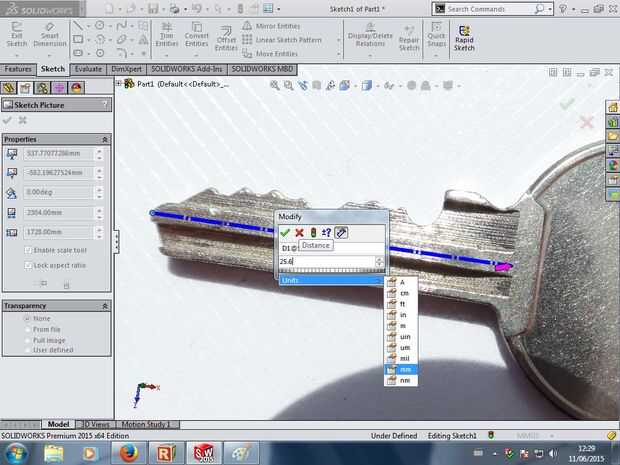Viewport: 620px width, 465px height.
Task: Click Trim Entities tool
Action: 166,35
